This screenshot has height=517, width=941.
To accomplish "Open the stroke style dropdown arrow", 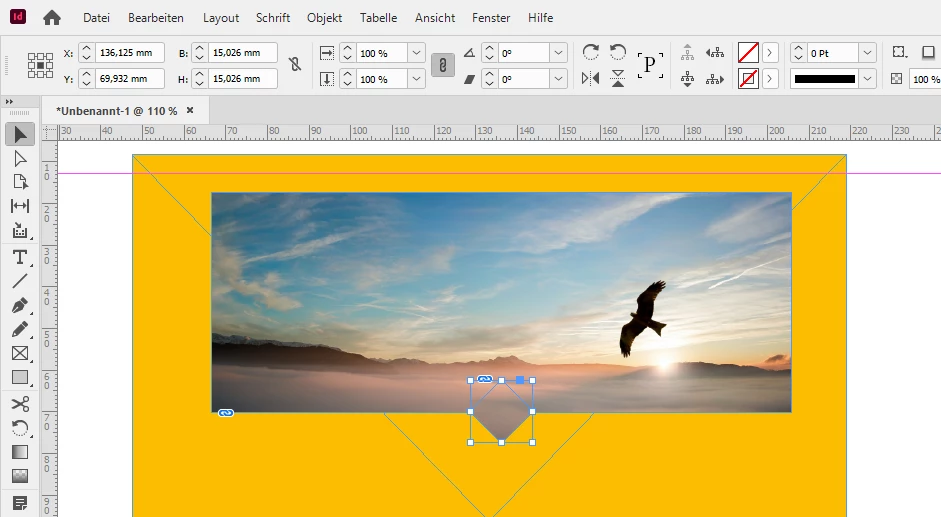I will coord(868,79).
